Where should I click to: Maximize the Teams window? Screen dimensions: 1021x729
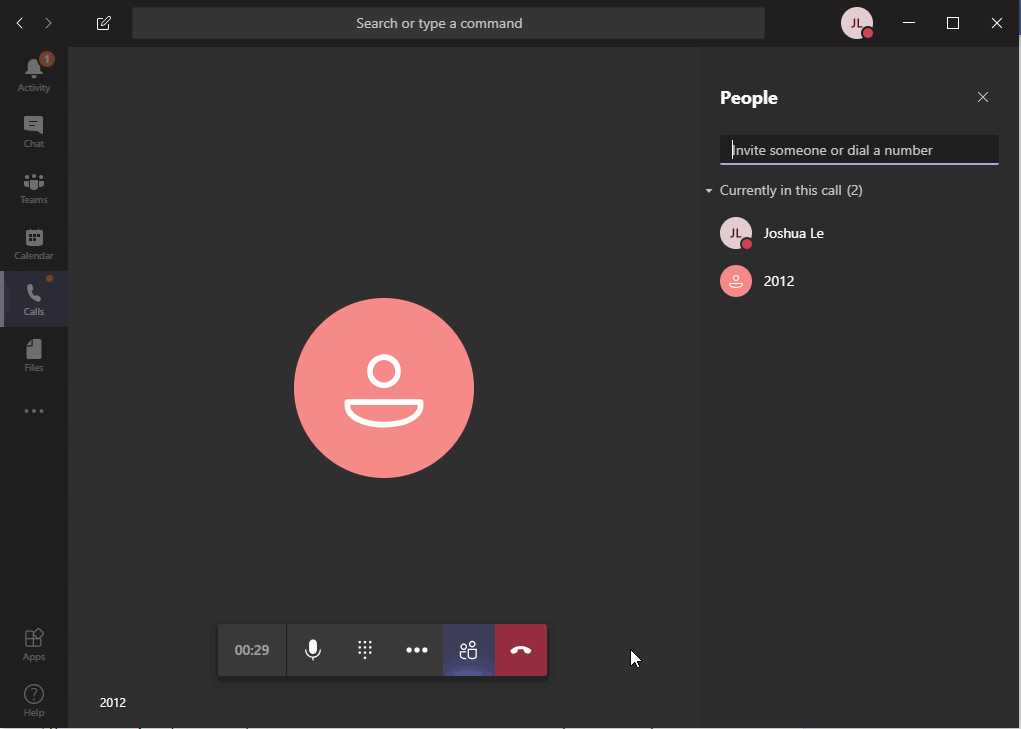click(953, 23)
